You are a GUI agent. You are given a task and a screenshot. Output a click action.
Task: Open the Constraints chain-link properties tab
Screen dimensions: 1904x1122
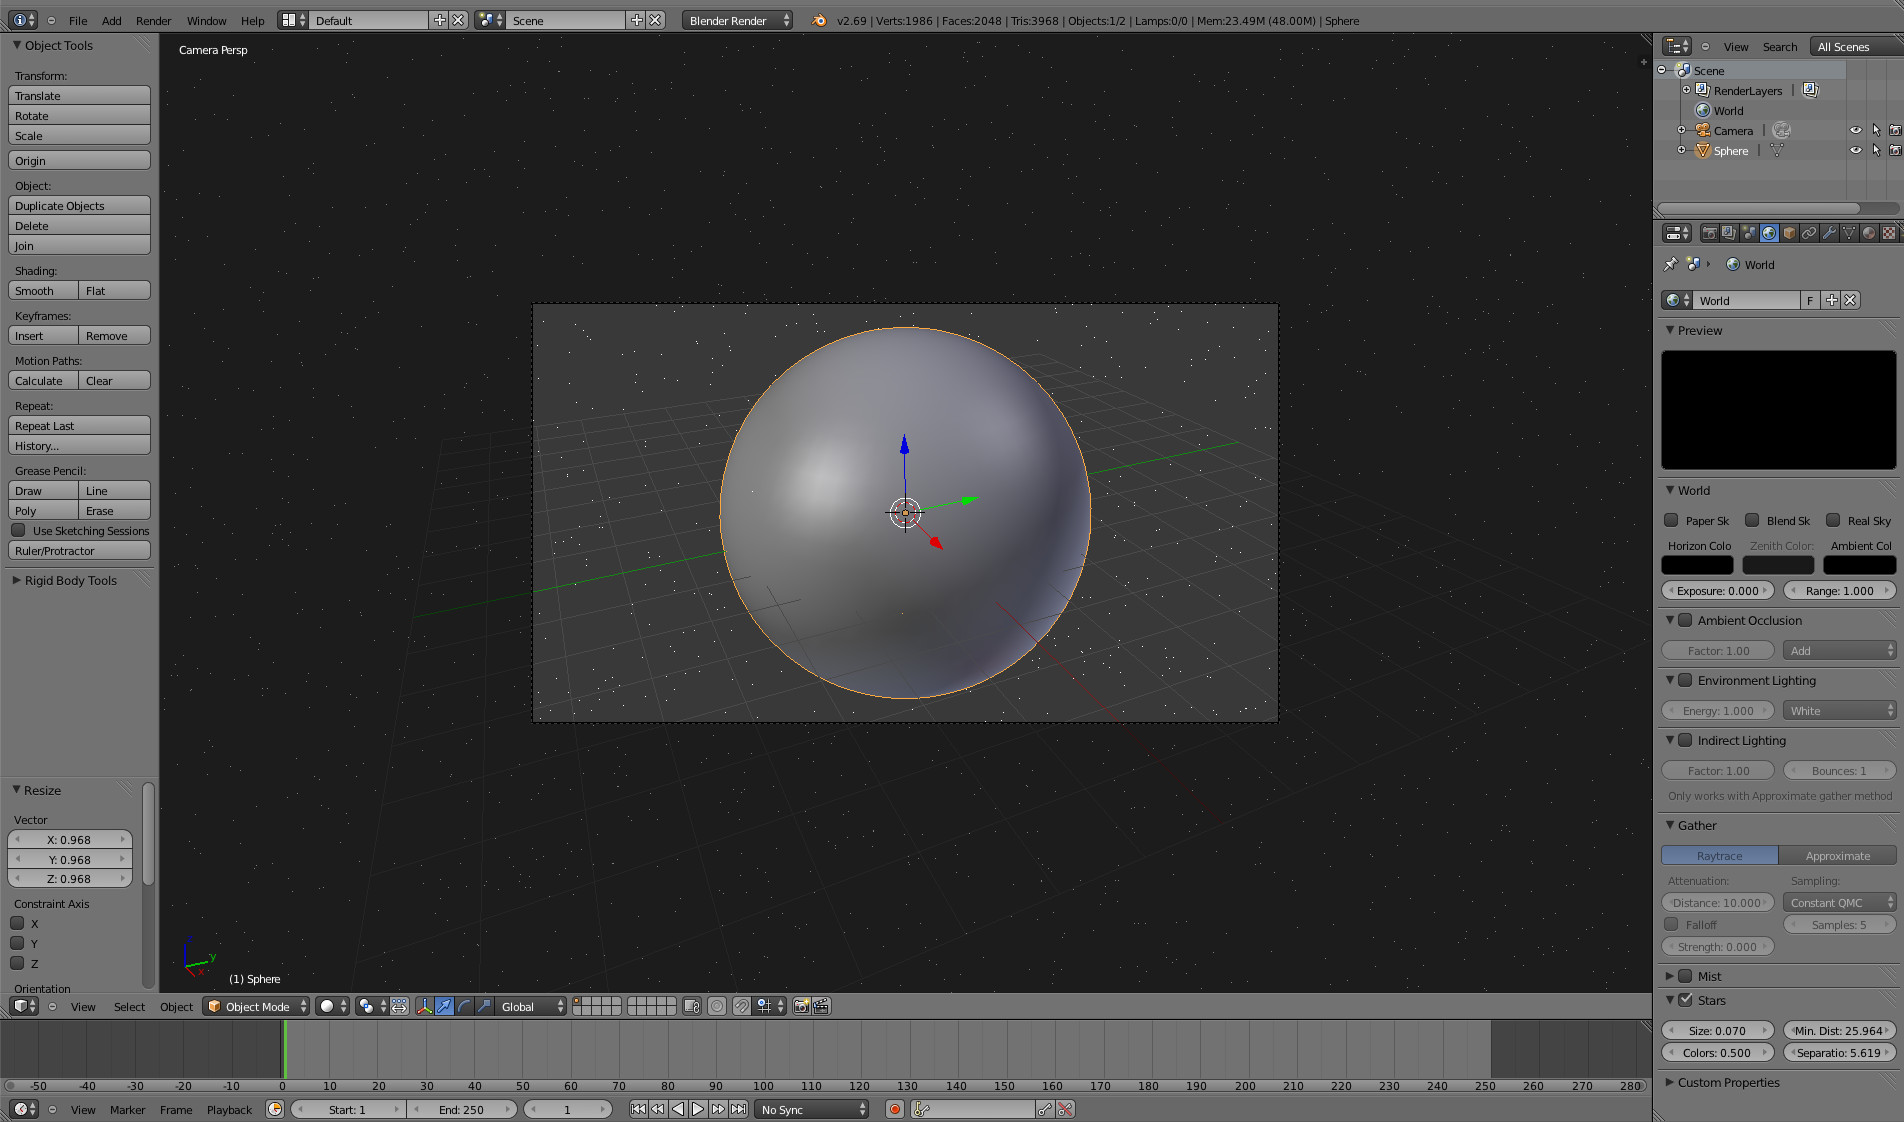coord(1809,233)
